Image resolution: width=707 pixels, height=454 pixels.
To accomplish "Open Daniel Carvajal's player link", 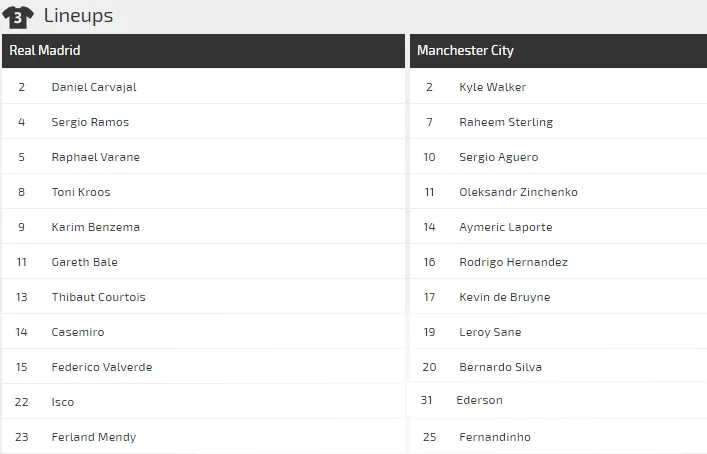I will [94, 87].
